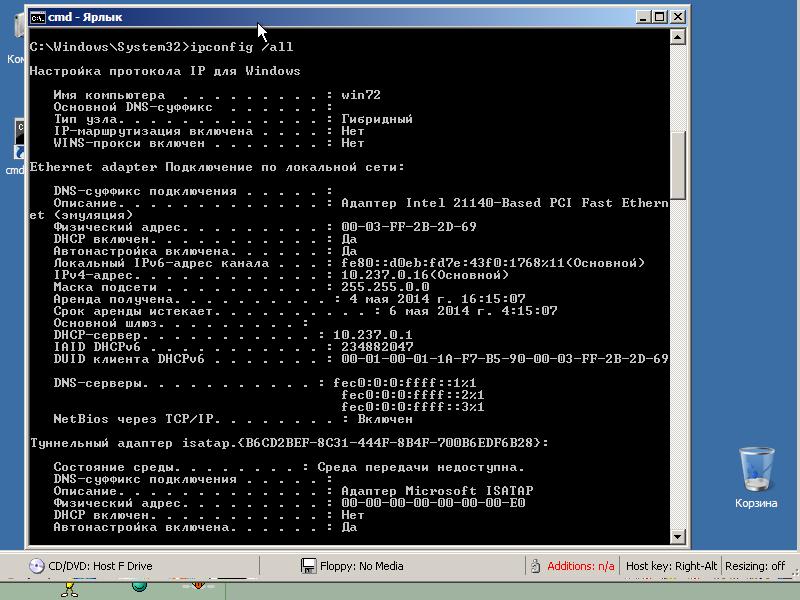This screenshot has width=800, height=600.
Task: Click the IAID DHCPv6 value '234882047'
Action: (x=377, y=347)
